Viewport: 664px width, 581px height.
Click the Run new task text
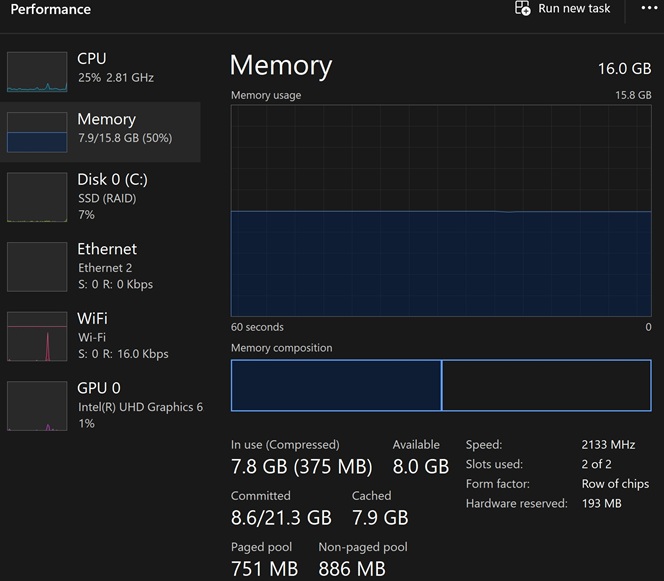[574, 8]
